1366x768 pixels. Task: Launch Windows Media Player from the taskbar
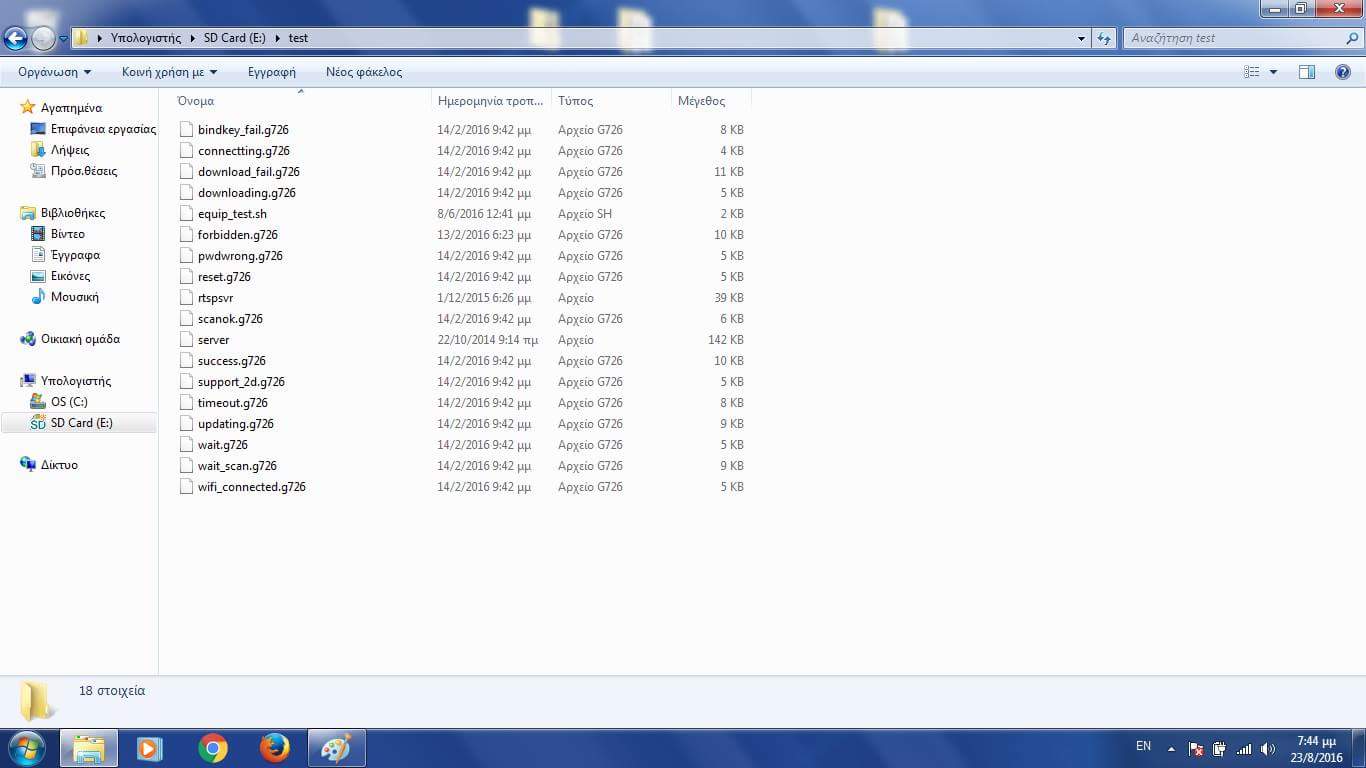pyautogui.click(x=150, y=748)
